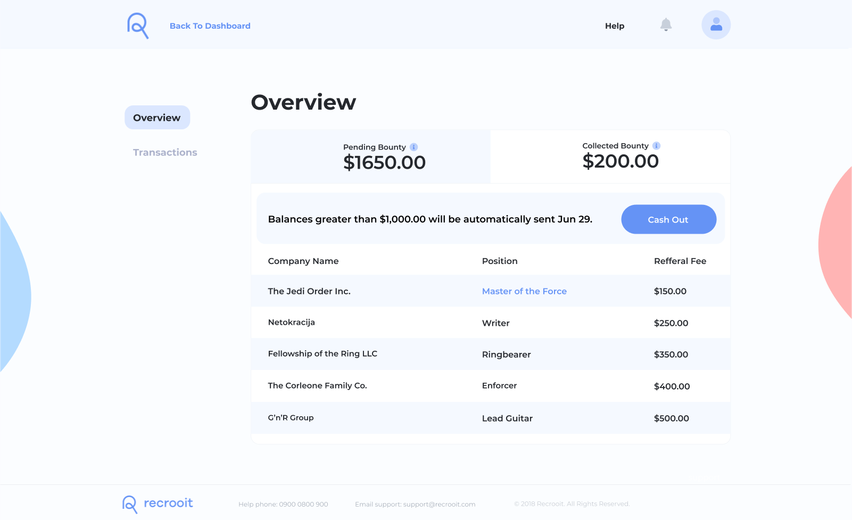Open the user profile avatar
The image size is (852, 520).
(x=716, y=25)
